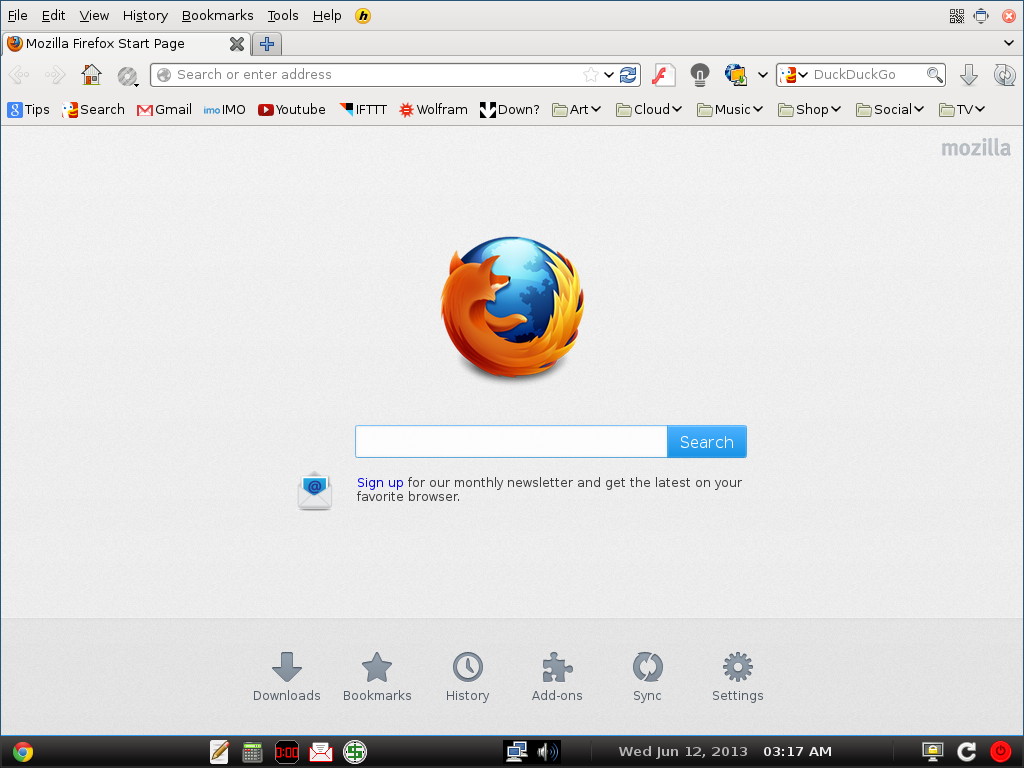Open Sync from the start page
1024x768 pixels.
pos(647,677)
